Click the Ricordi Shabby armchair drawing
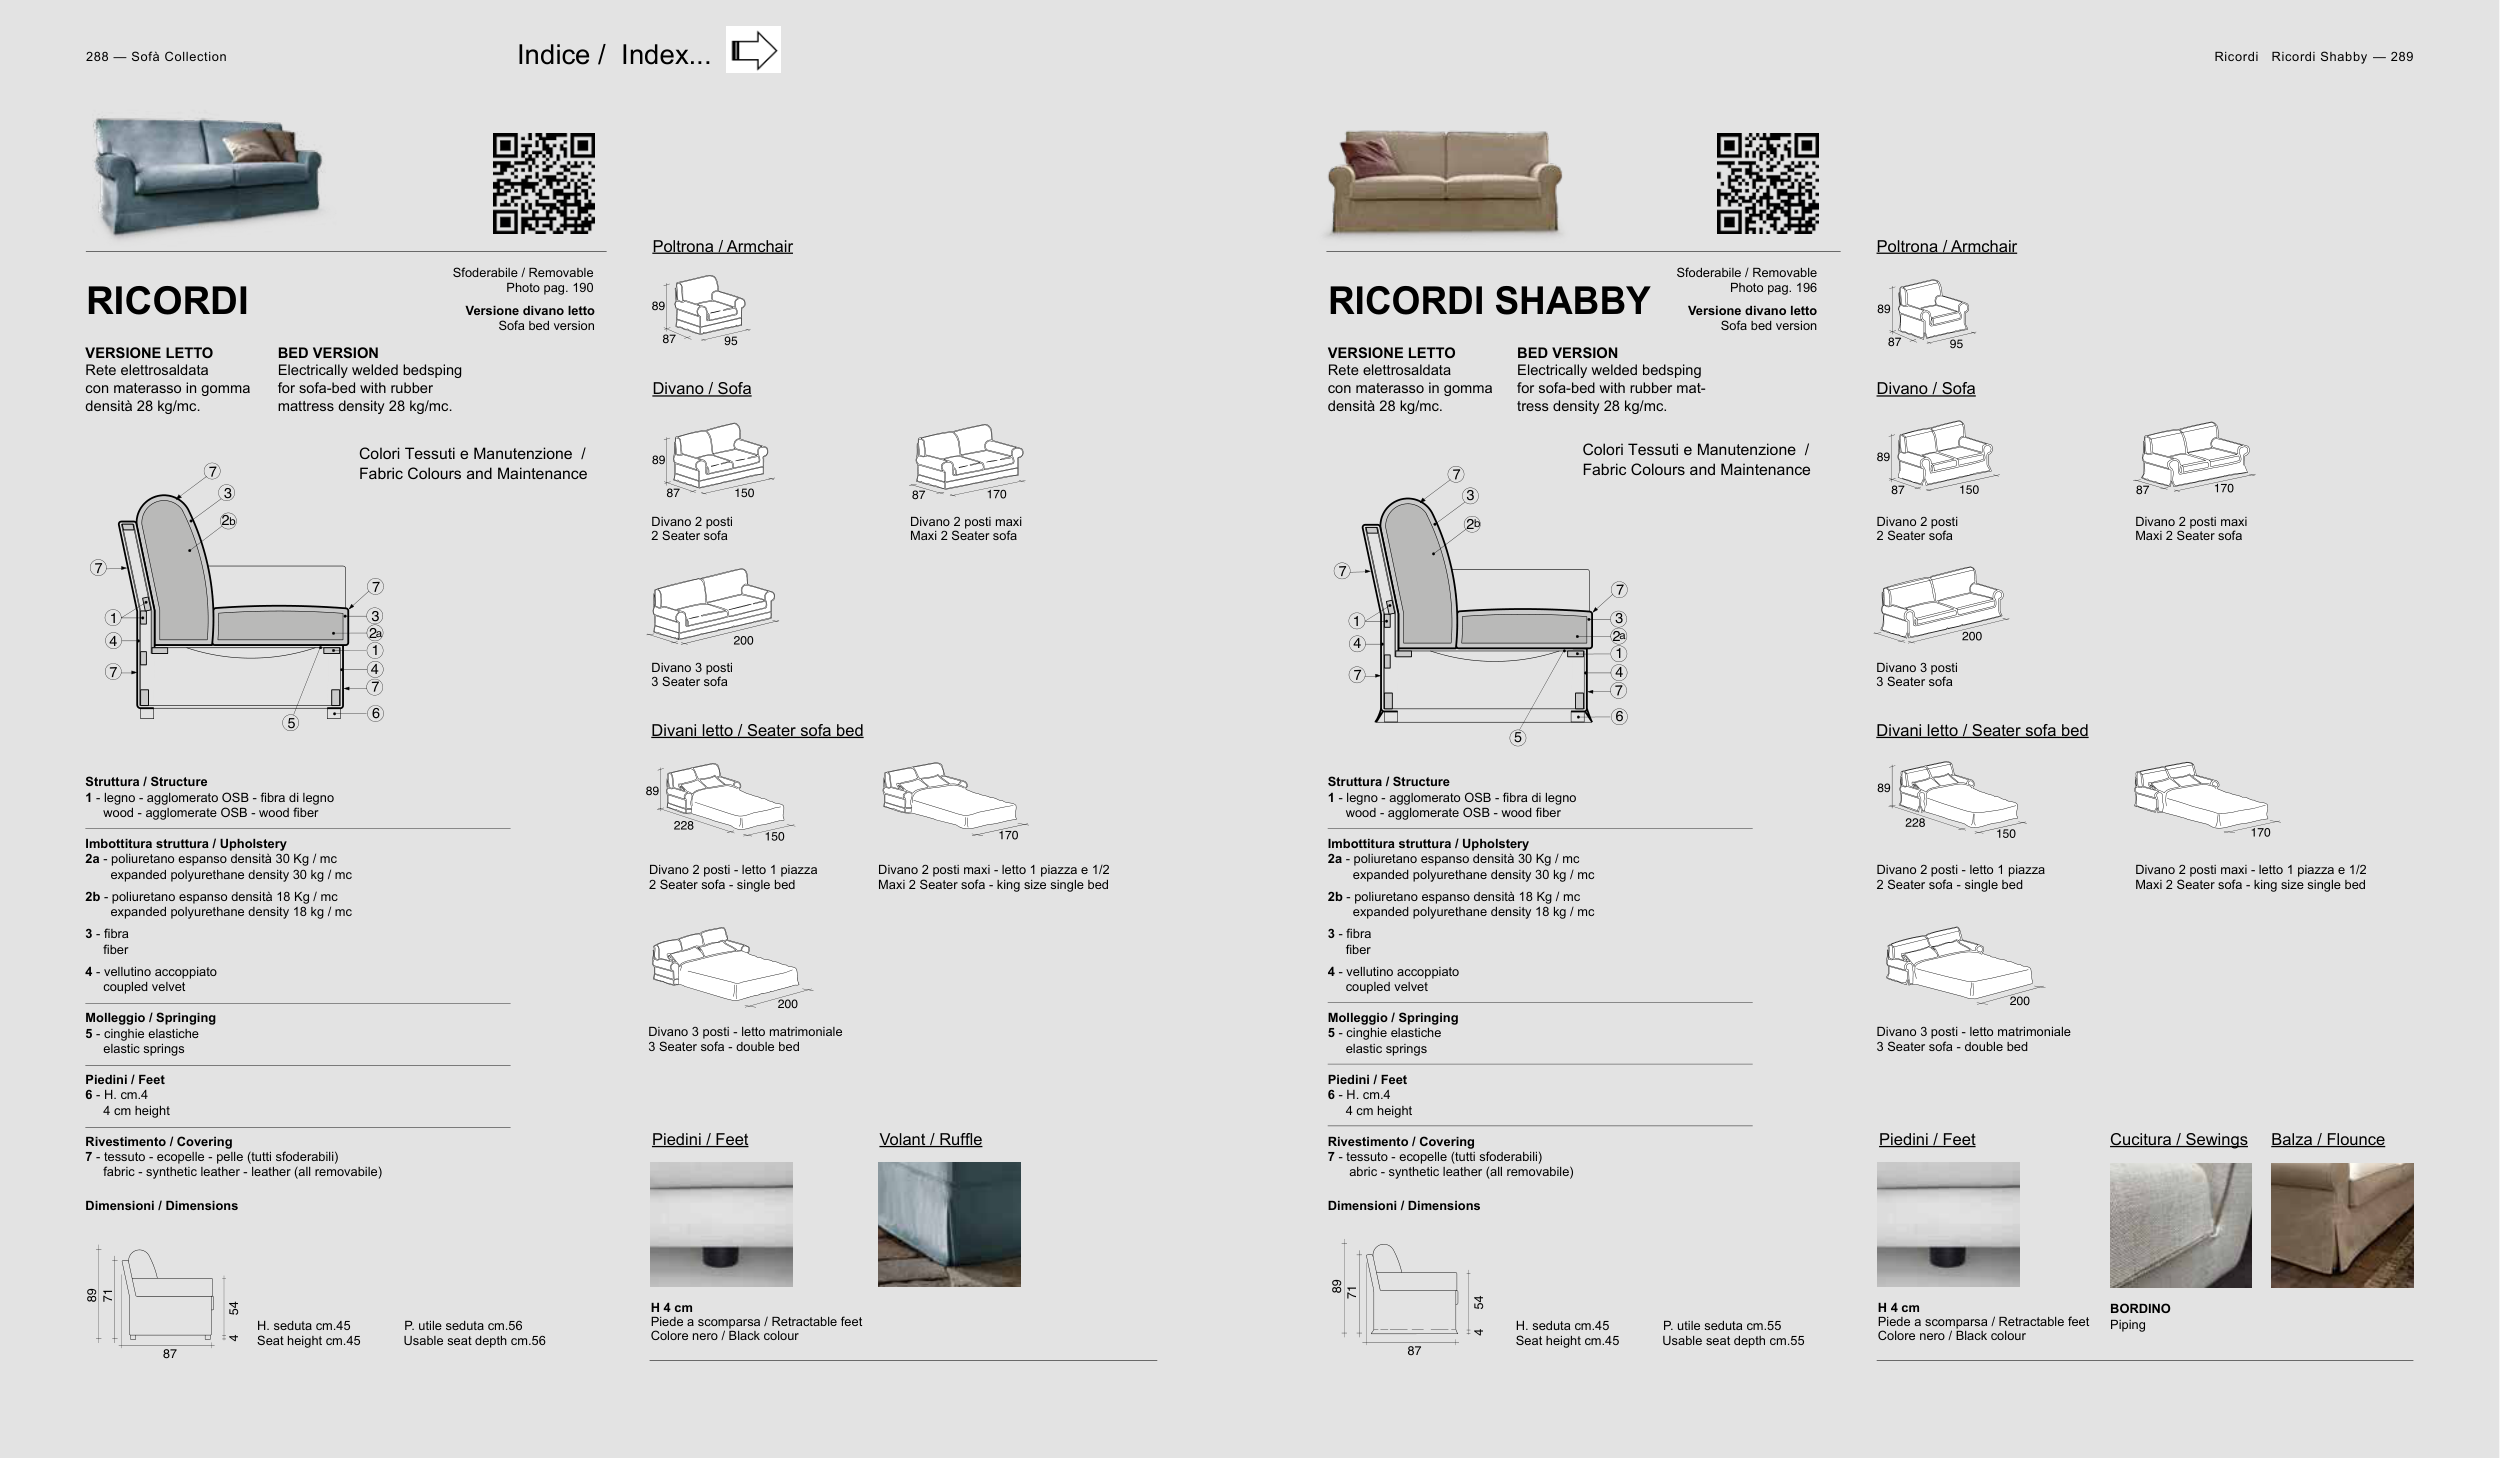 pos(1932,309)
